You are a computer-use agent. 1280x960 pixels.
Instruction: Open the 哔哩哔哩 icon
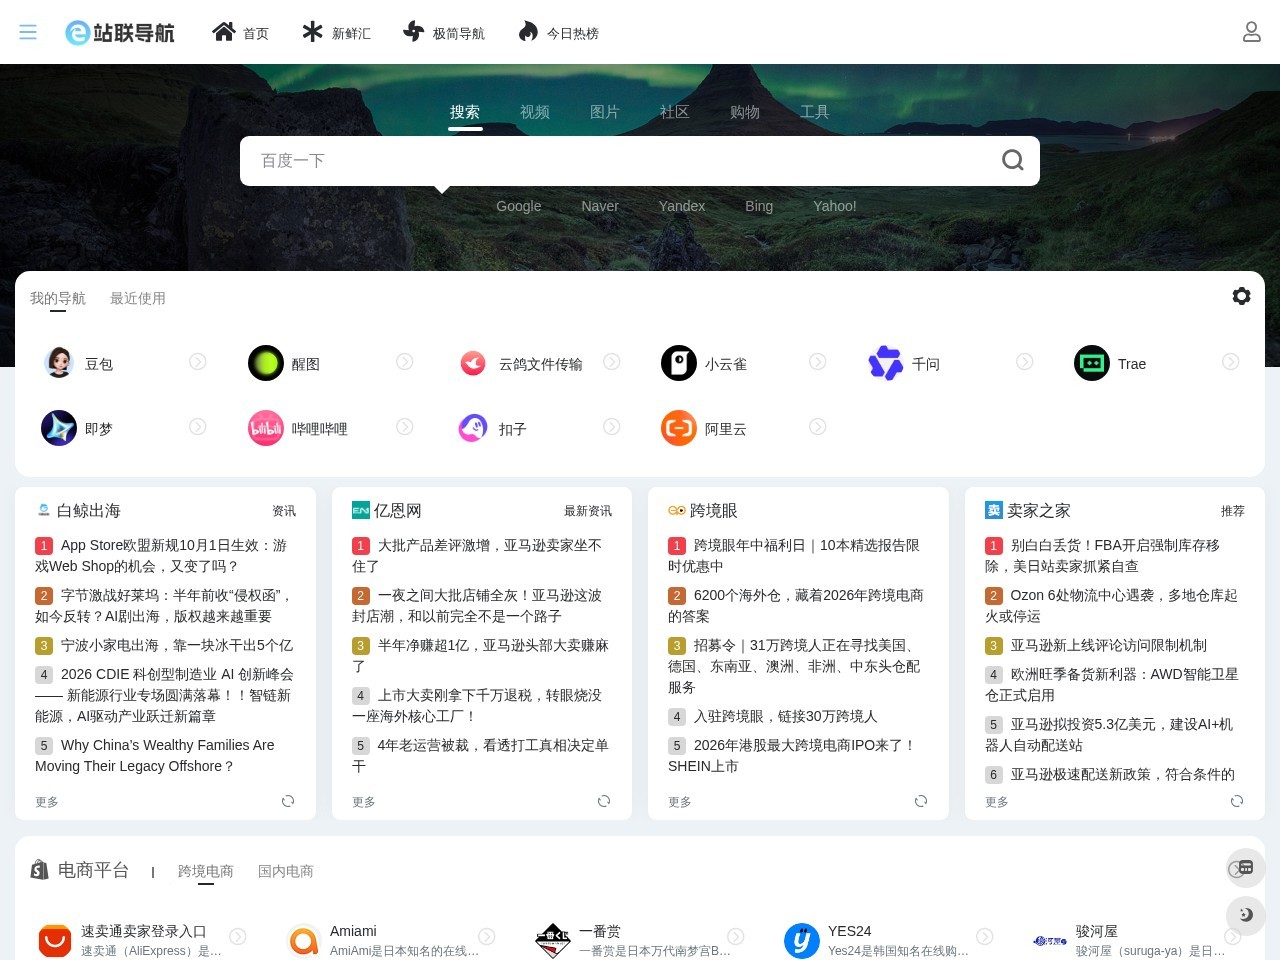pos(266,428)
